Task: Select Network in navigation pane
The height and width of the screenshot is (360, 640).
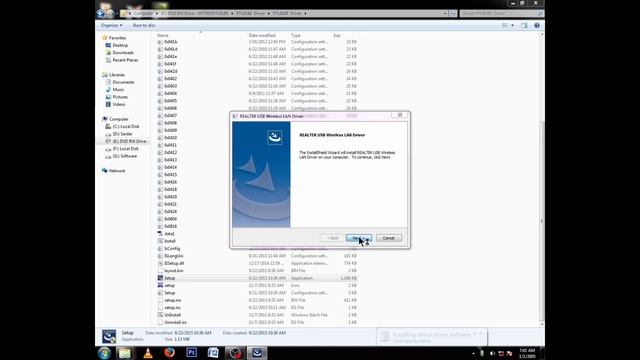Action: pyautogui.click(x=117, y=171)
